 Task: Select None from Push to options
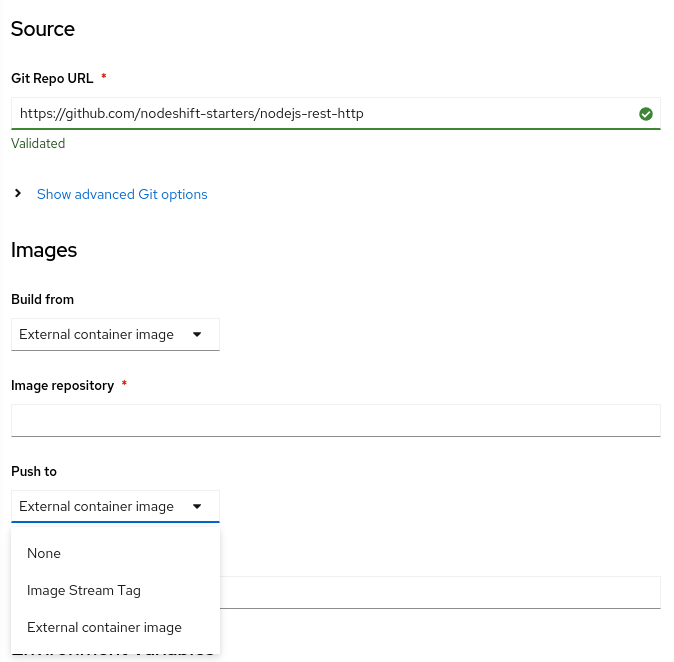coord(115,553)
